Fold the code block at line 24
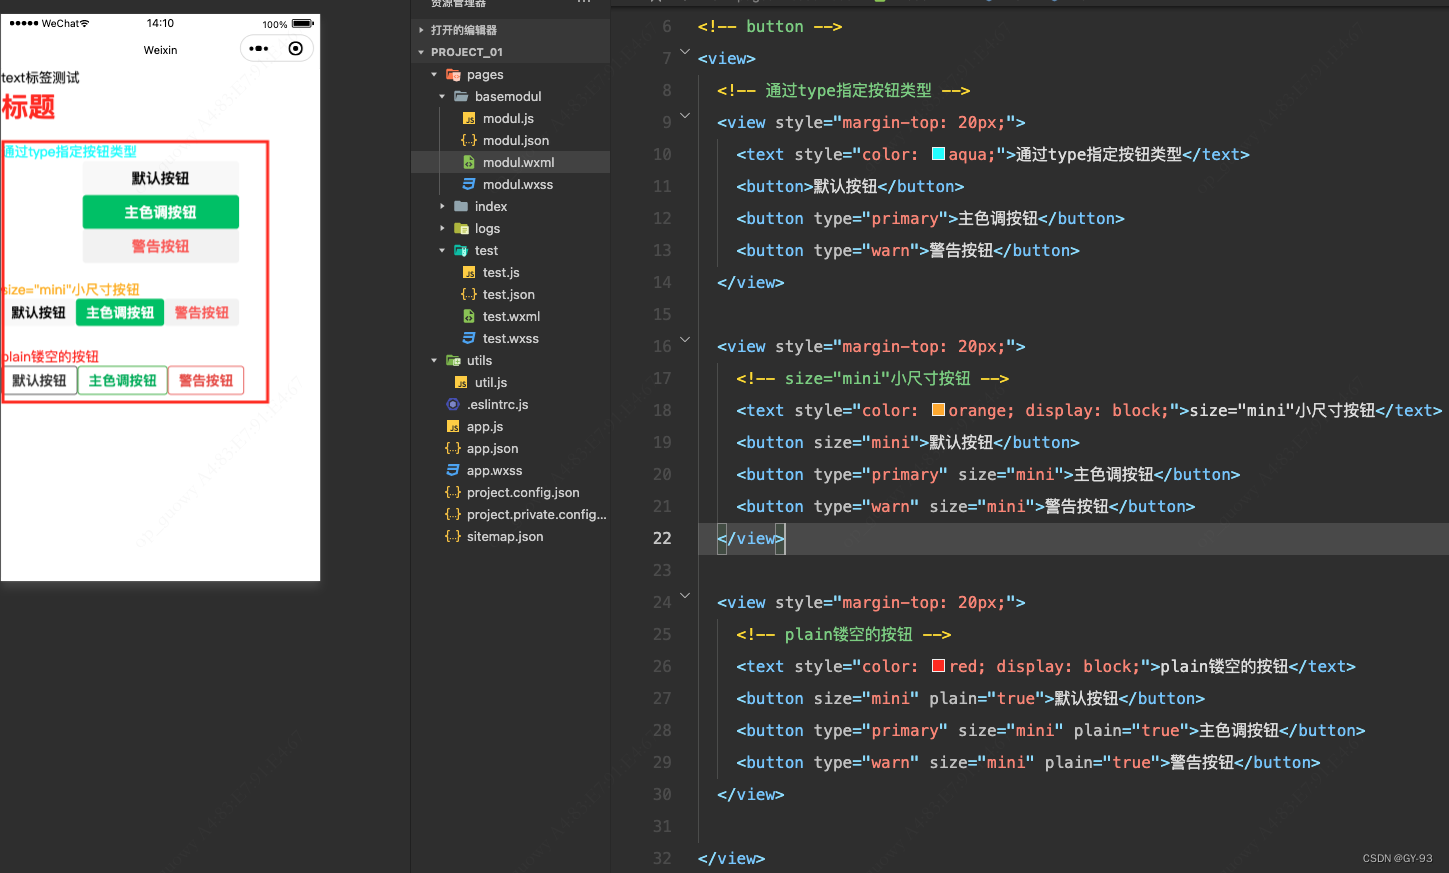 pyautogui.click(x=685, y=596)
